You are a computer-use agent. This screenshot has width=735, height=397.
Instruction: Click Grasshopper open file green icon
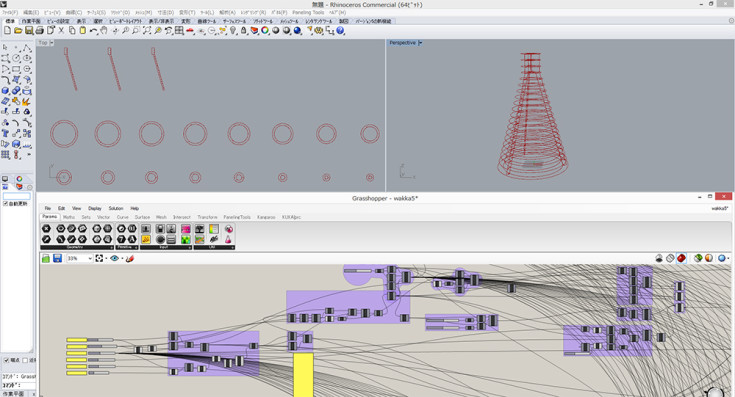point(46,258)
